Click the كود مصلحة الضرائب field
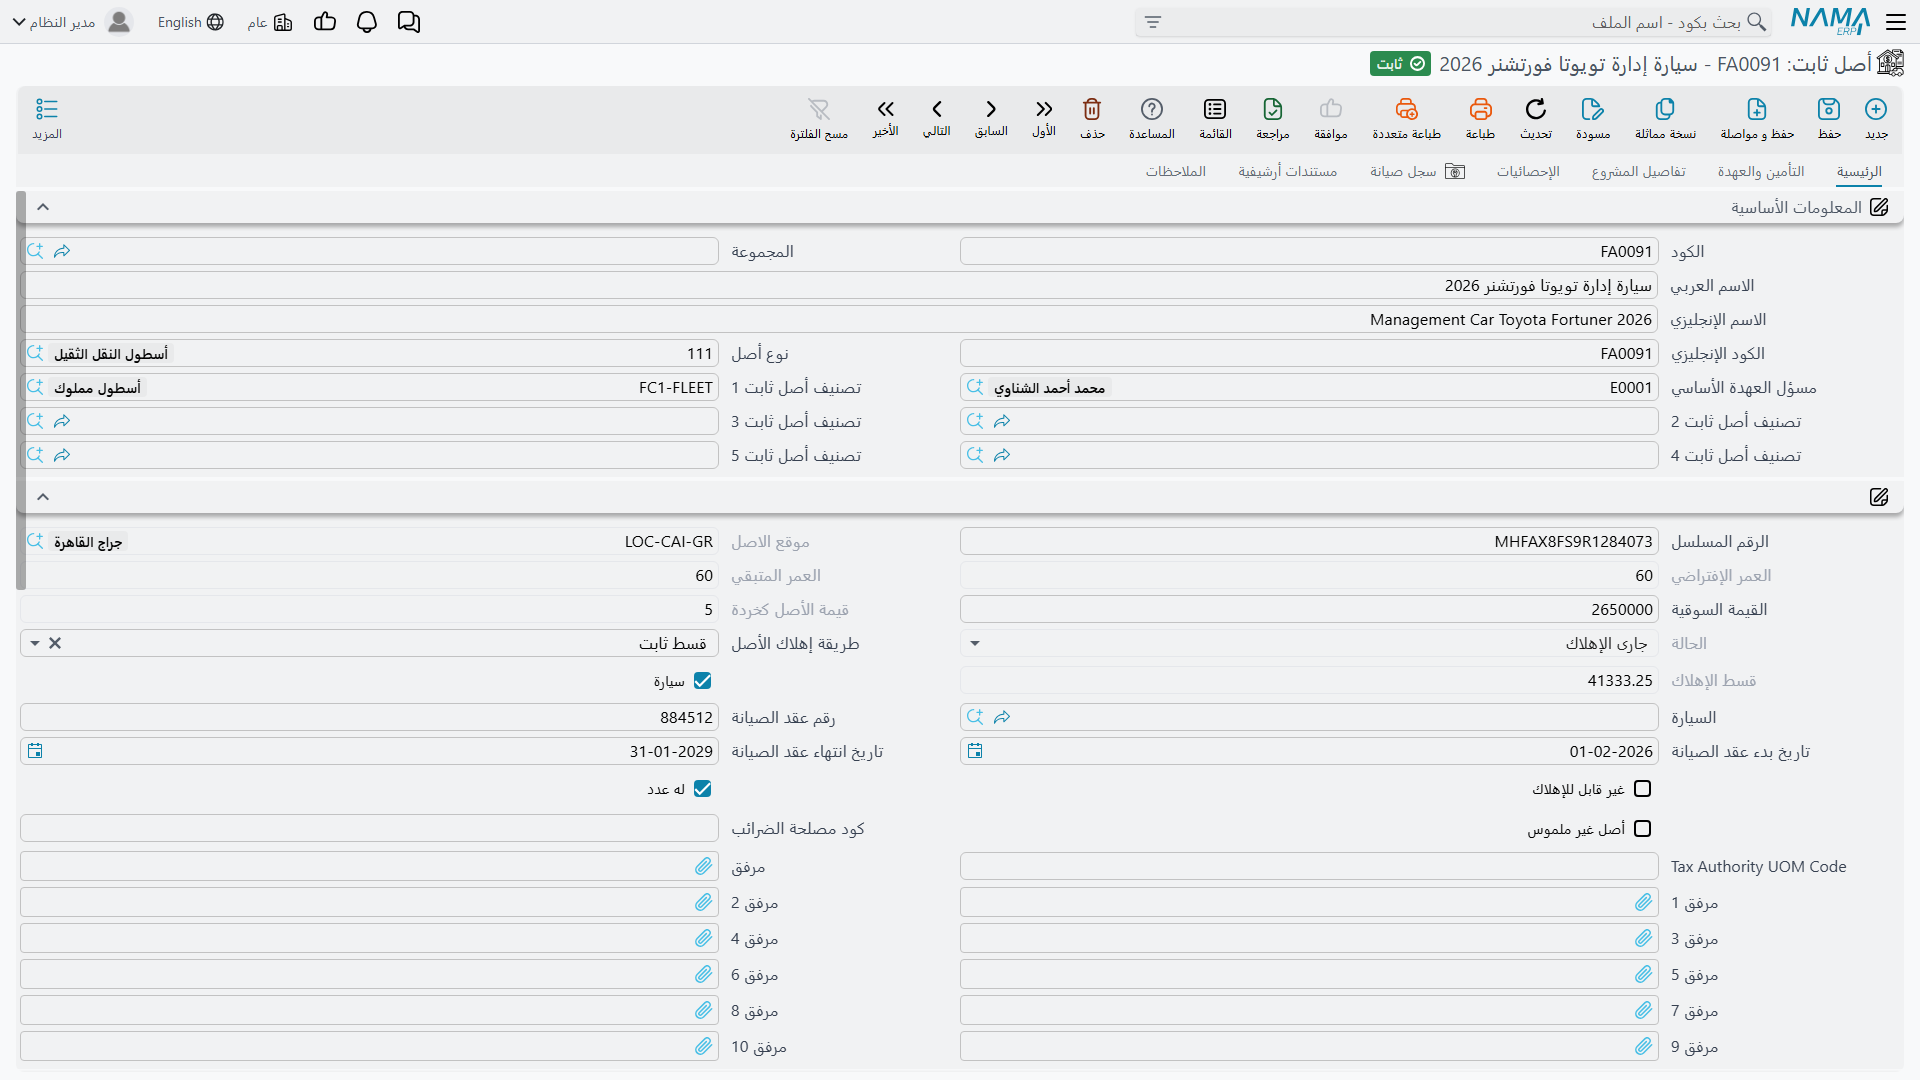This screenshot has width=1920, height=1080. (x=369, y=829)
